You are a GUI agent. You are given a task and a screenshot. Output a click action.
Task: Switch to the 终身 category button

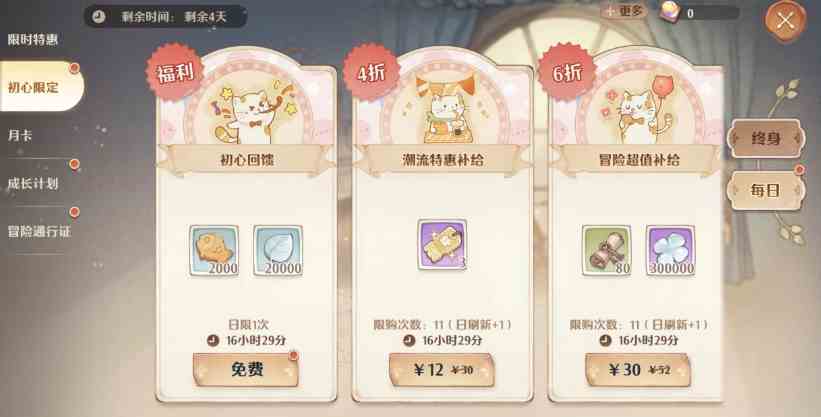pos(766,139)
